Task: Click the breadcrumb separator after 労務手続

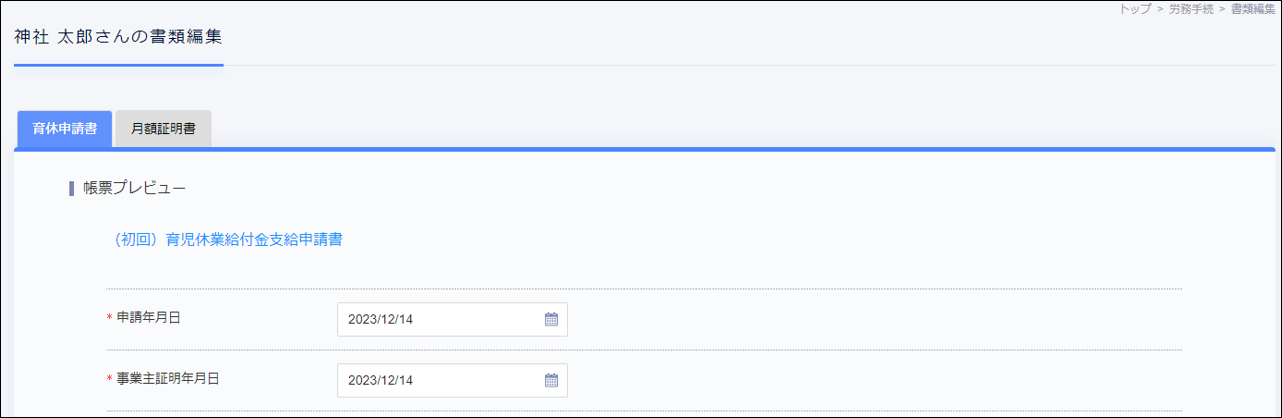Action: [x=1222, y=9]
